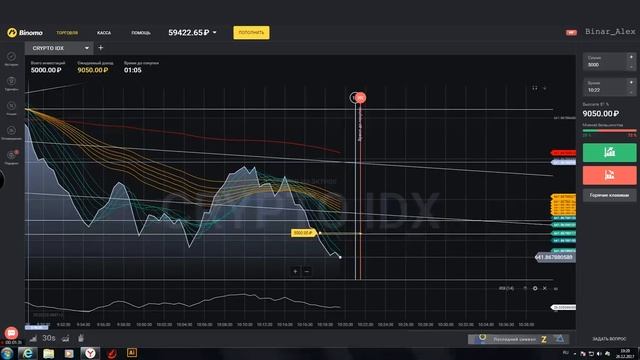Open the Помощь help menu
This screenshot has width=640, height=360.
(x=141, y=33)
